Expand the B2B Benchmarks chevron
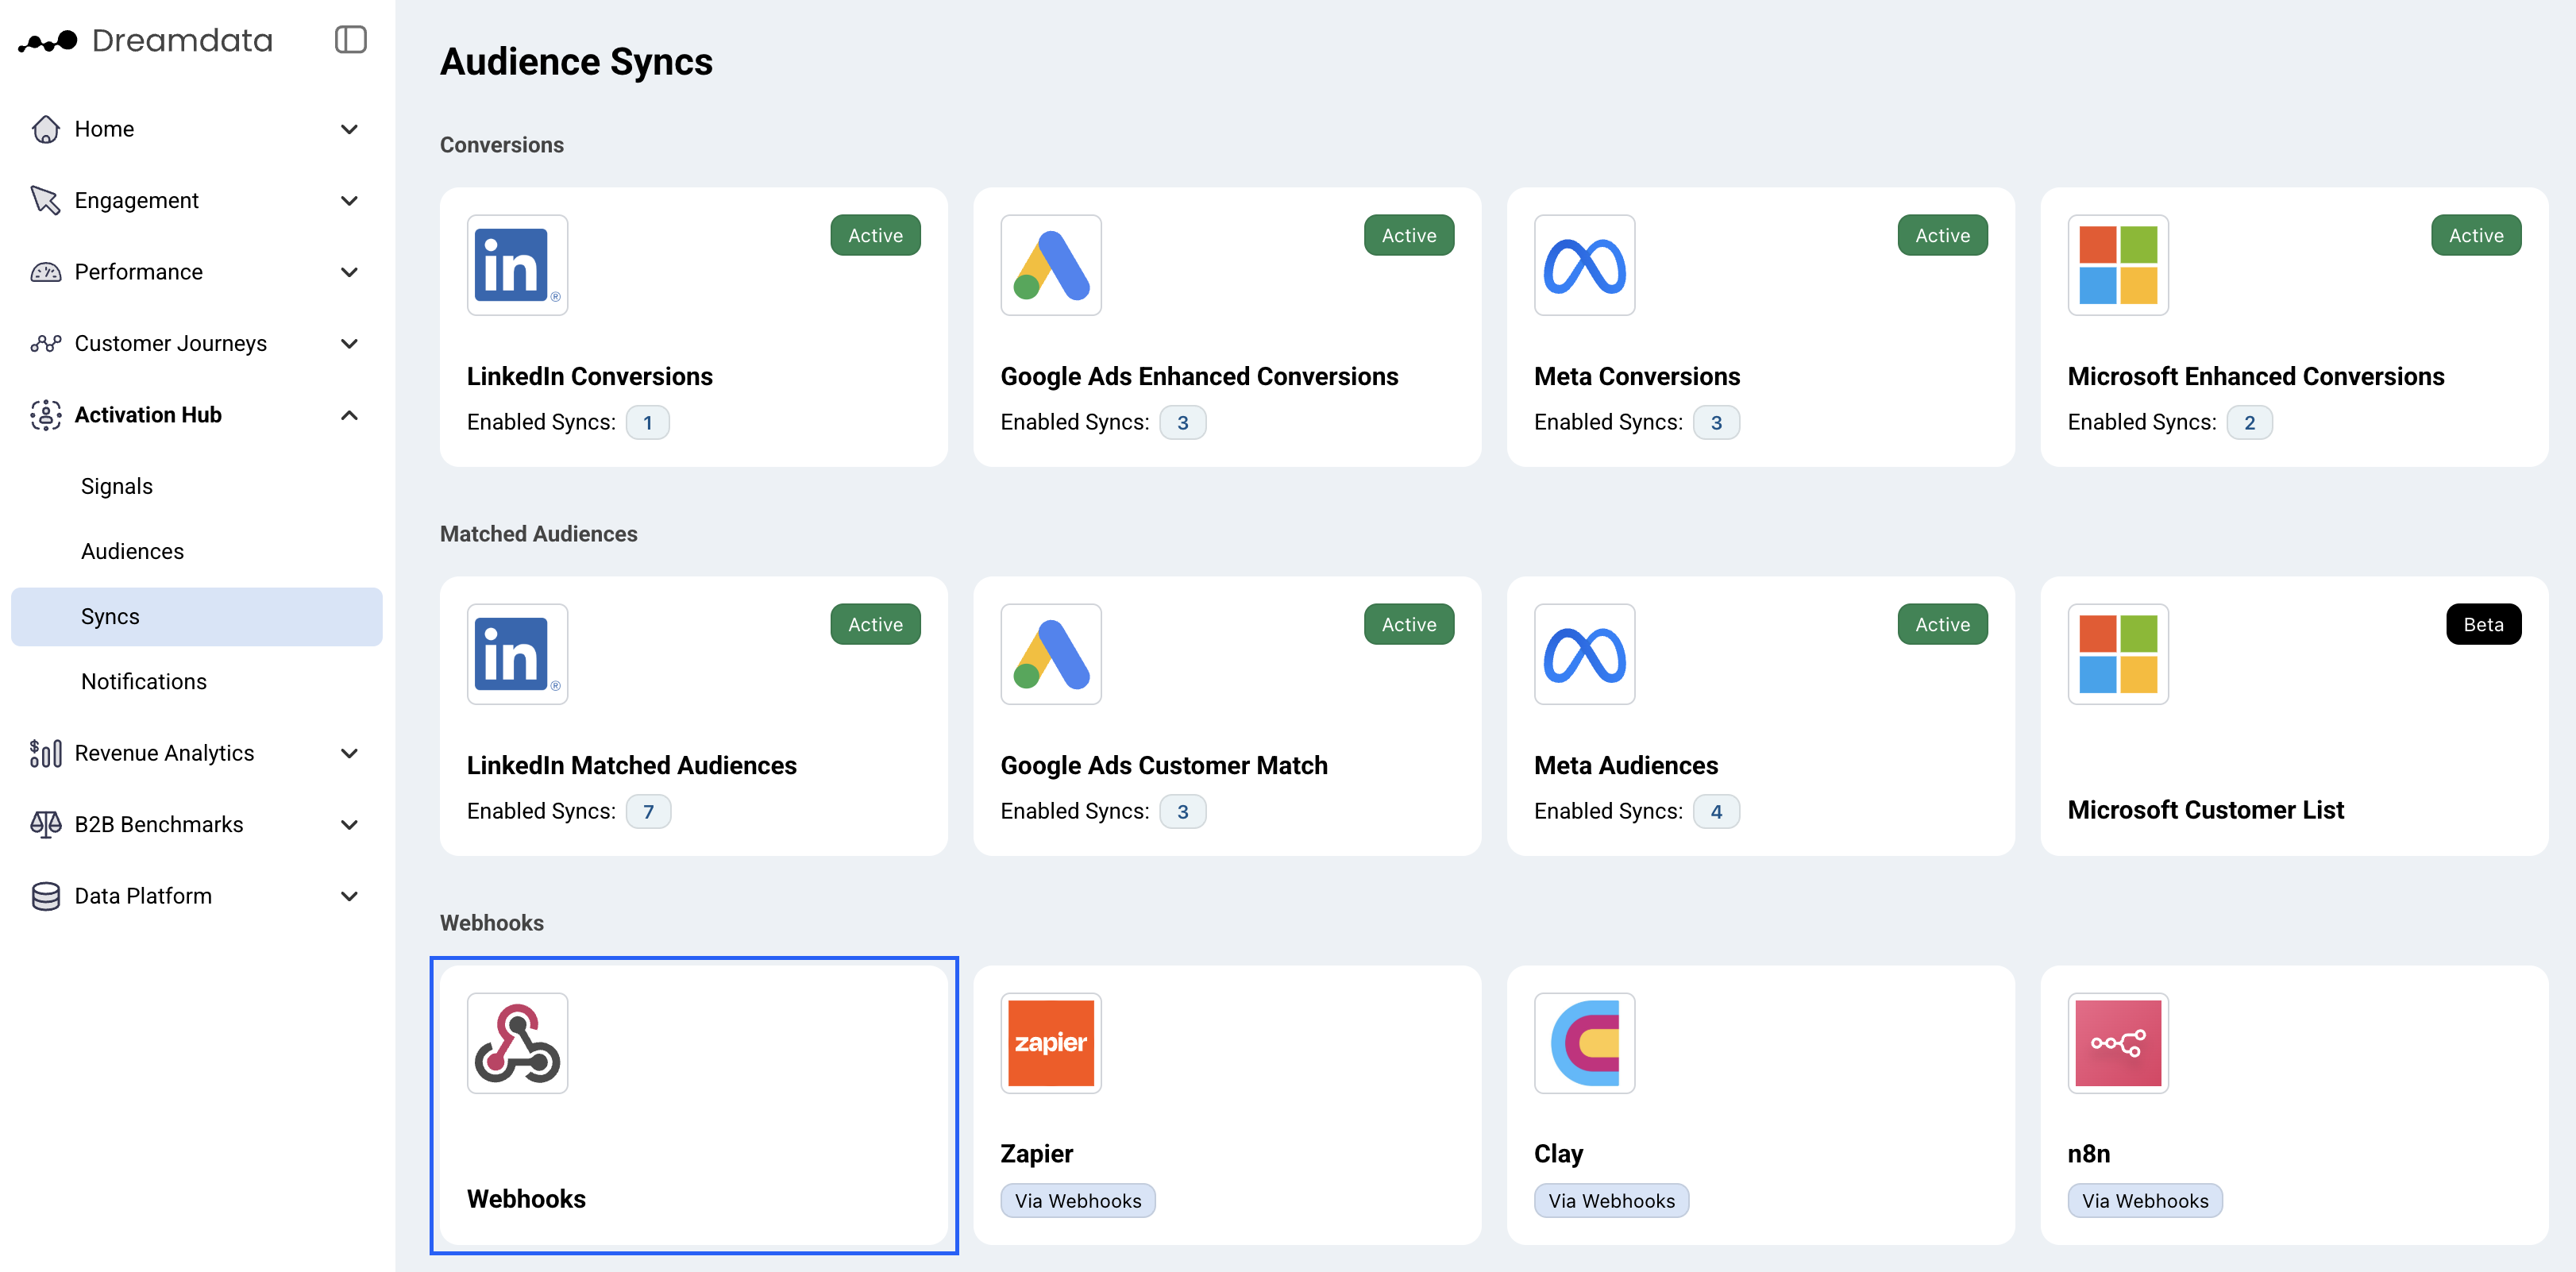This screenshot has width=2576, height=1272. pyautogui.click(x=349, y=824)
